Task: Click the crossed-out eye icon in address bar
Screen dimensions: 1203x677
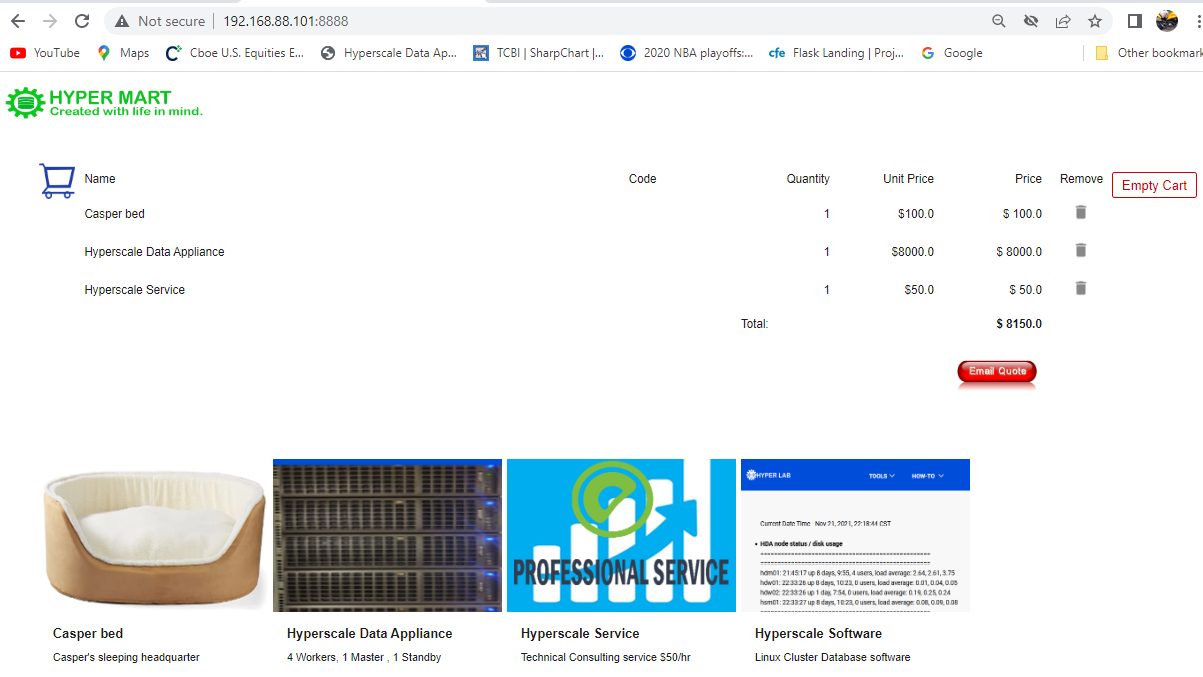Action: click(1031, 21)
